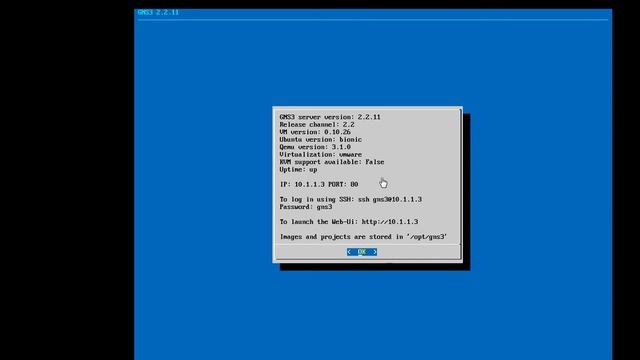Click the 'GNS3 2.2.11' title at top
Image resolution: width=640 pixels, height=360 pixels.
click(158, 12)
